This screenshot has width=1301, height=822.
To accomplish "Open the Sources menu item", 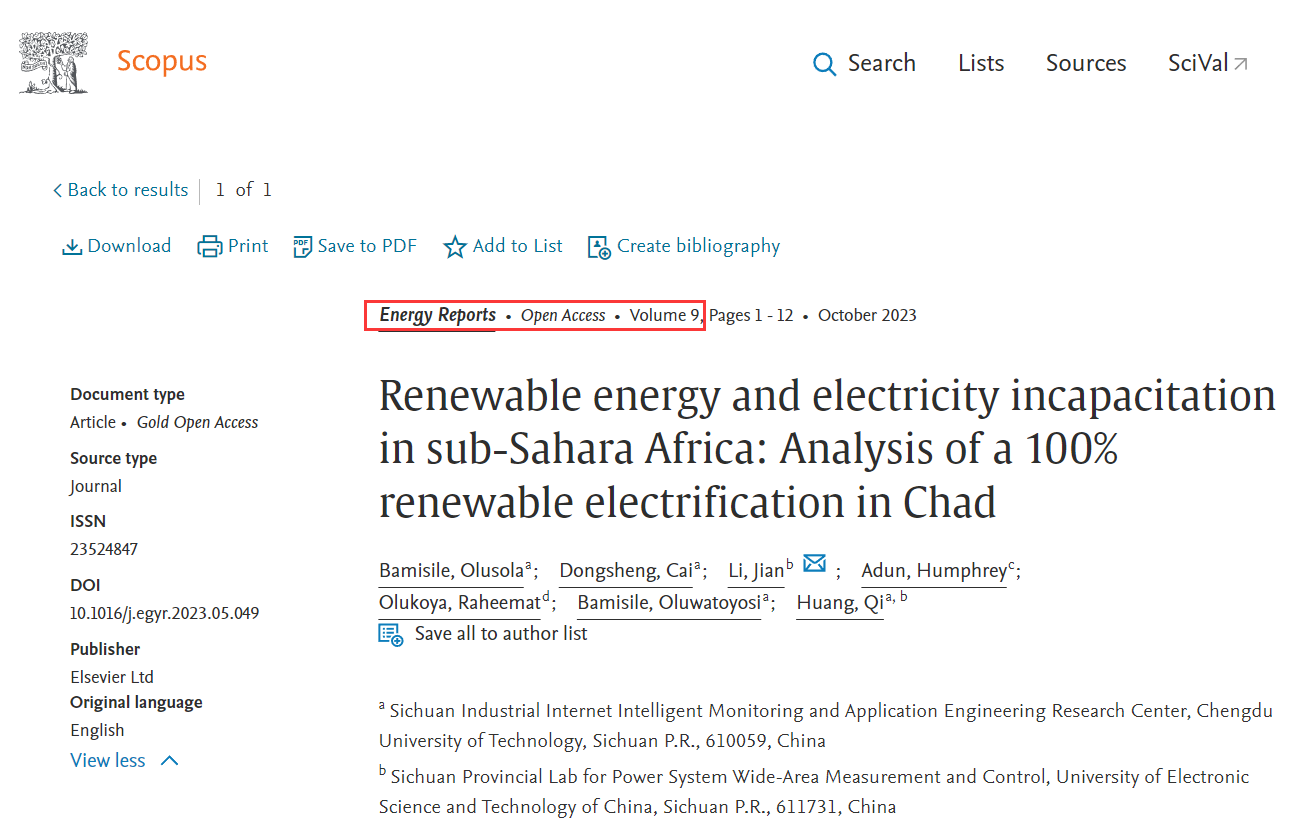I will click(1086, 63).
